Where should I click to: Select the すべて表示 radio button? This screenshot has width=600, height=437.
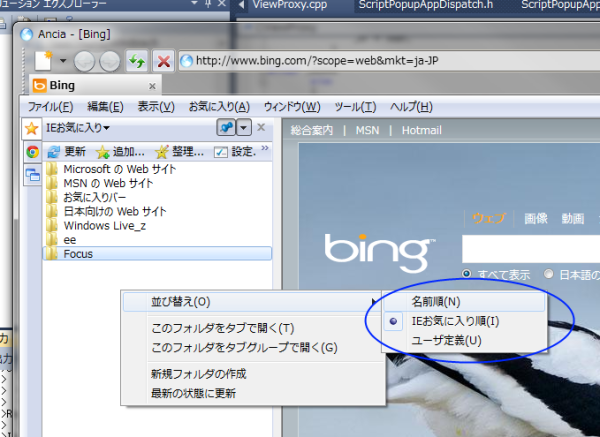(x=466, y=274)
